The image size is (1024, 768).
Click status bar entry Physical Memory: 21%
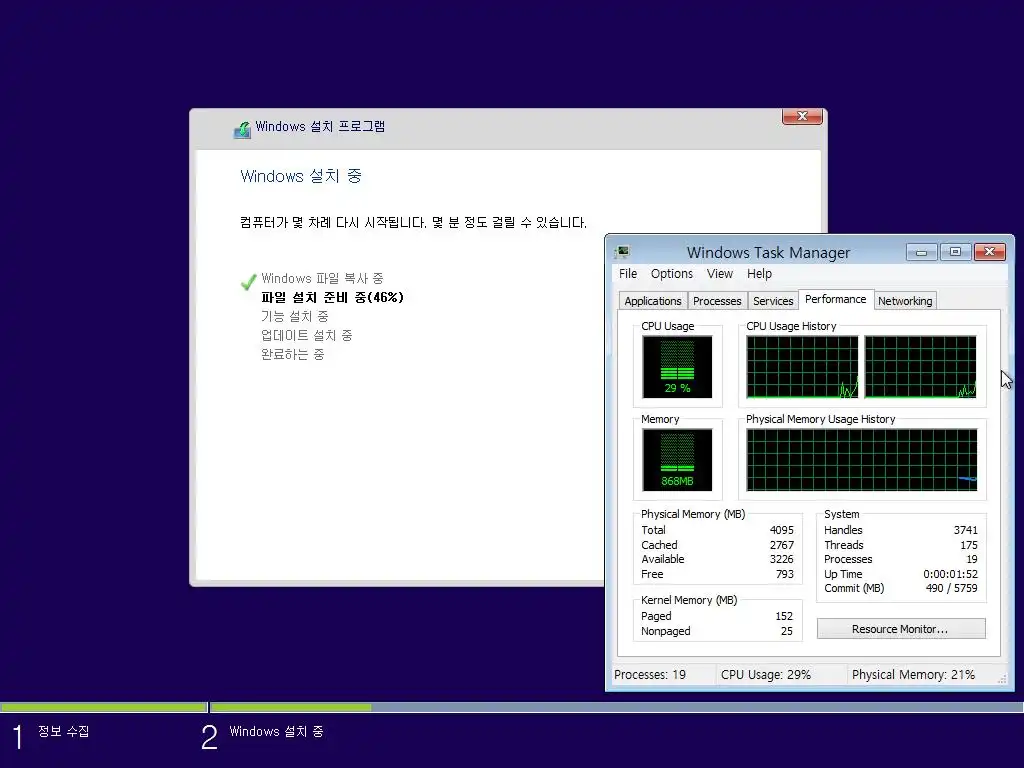pos(913,675)
